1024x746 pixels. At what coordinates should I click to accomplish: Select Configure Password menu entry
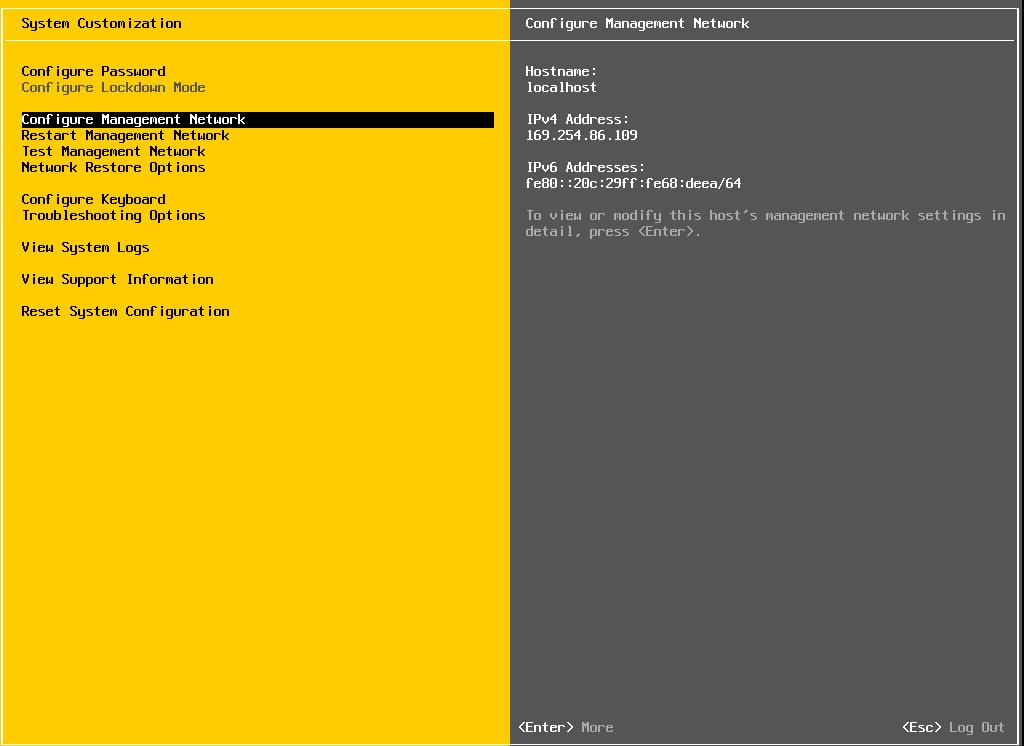coord(92,71)
